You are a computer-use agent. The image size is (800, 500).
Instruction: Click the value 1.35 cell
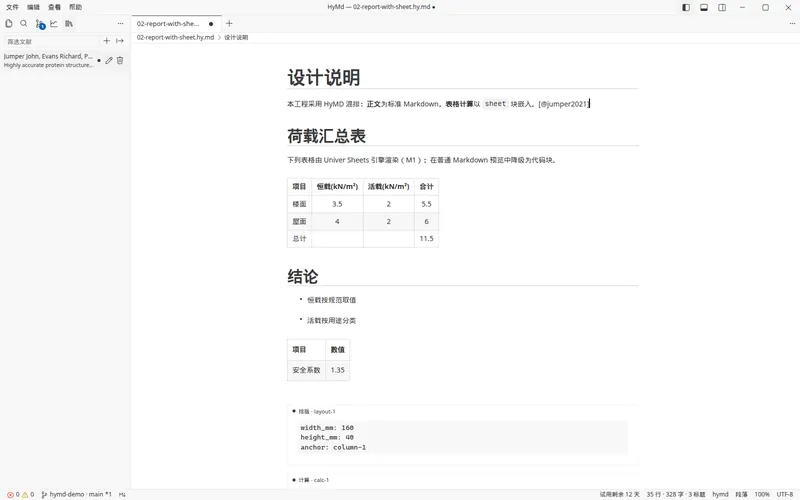pyautogui.click(x=337, y=370)
